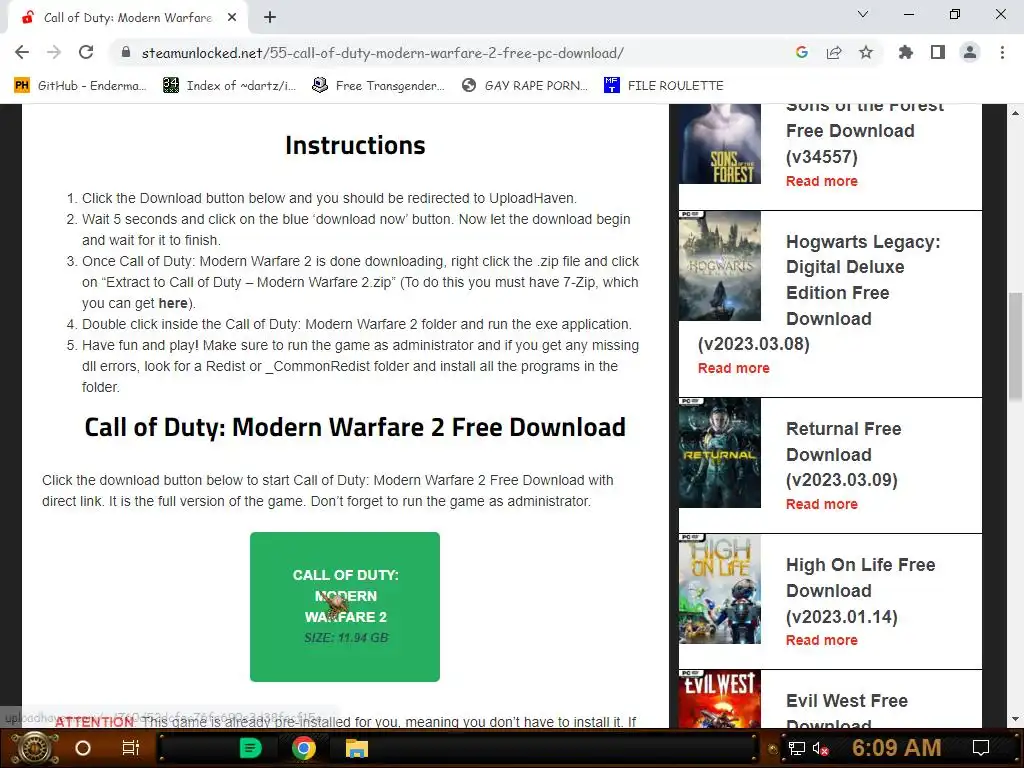Screen dimensions: 1024x768
Task: Bookmark this page with the star
Action: click(x=866, y=52)
